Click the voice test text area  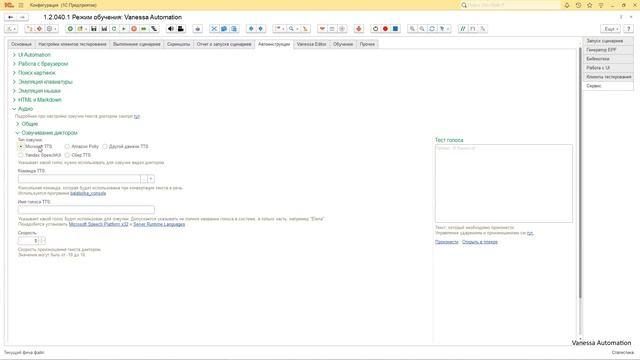click(504, 183)
